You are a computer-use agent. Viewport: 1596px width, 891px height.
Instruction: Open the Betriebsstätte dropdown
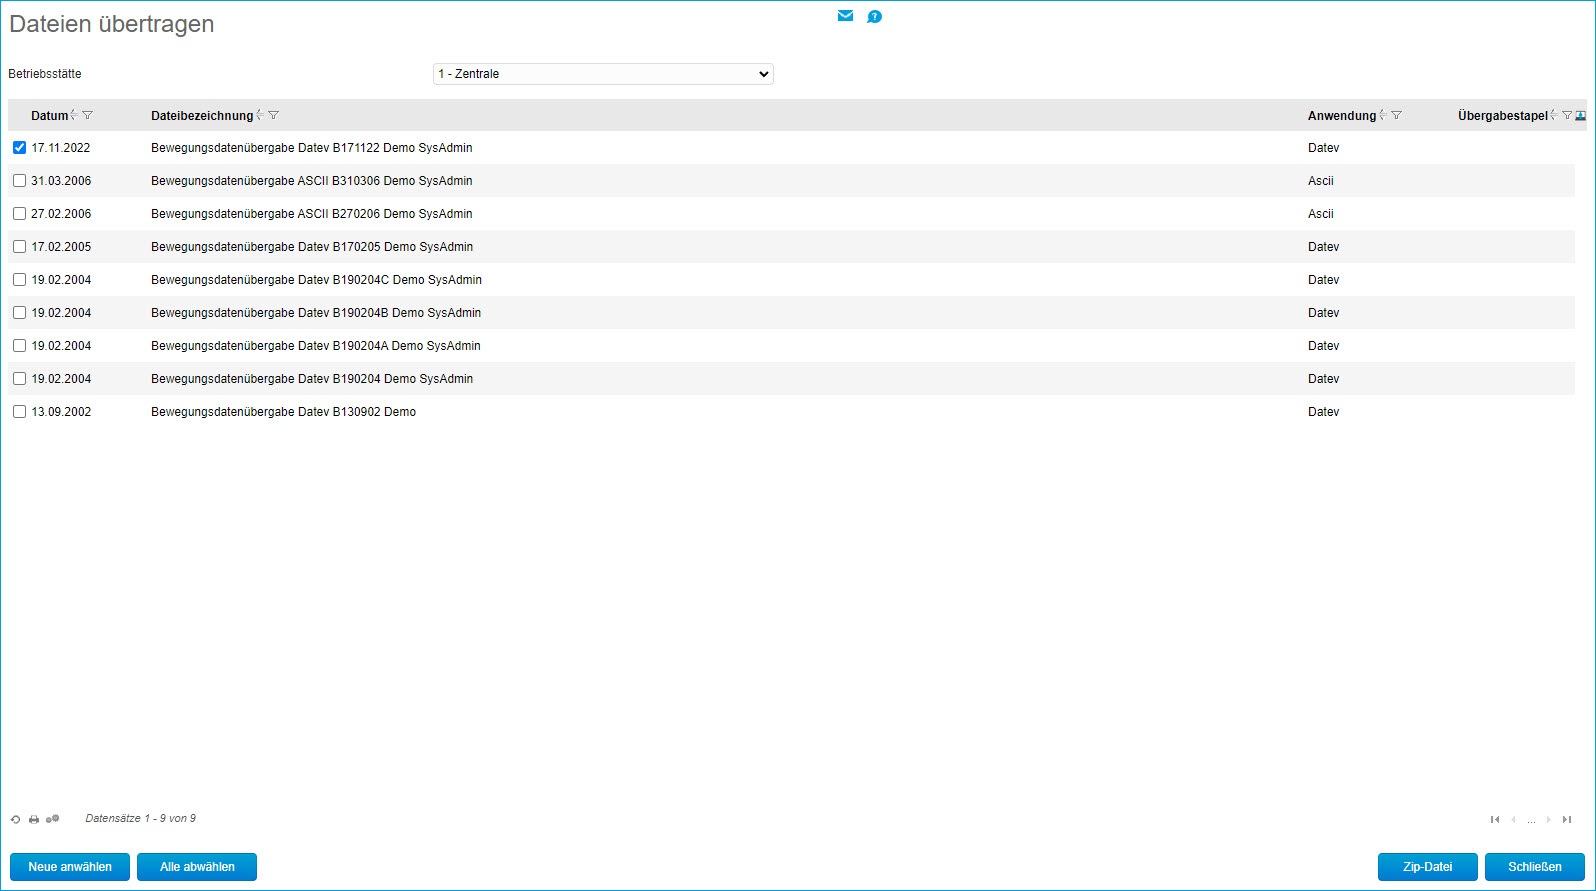pyautogui.click(x=603, y=74)
